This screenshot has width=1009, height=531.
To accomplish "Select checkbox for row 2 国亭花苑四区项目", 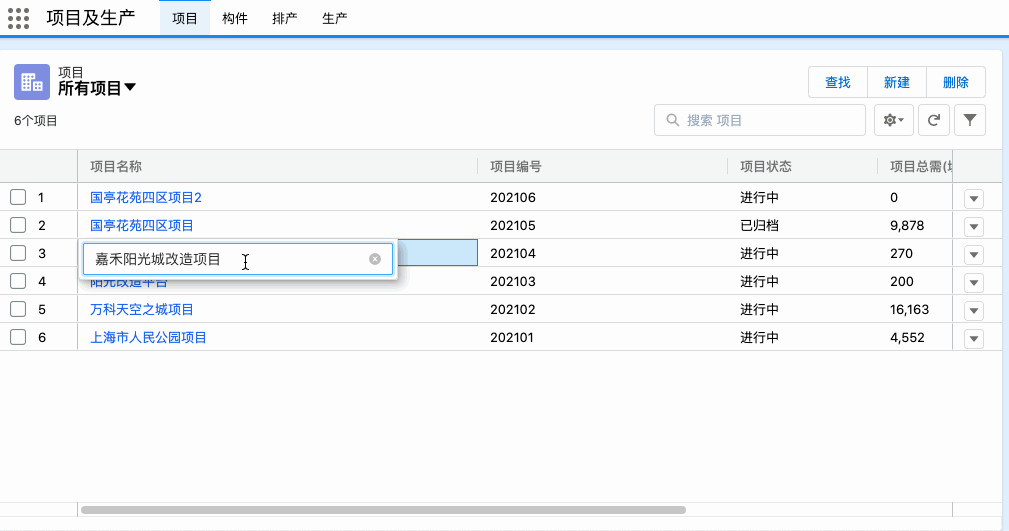I will point(18,225).
